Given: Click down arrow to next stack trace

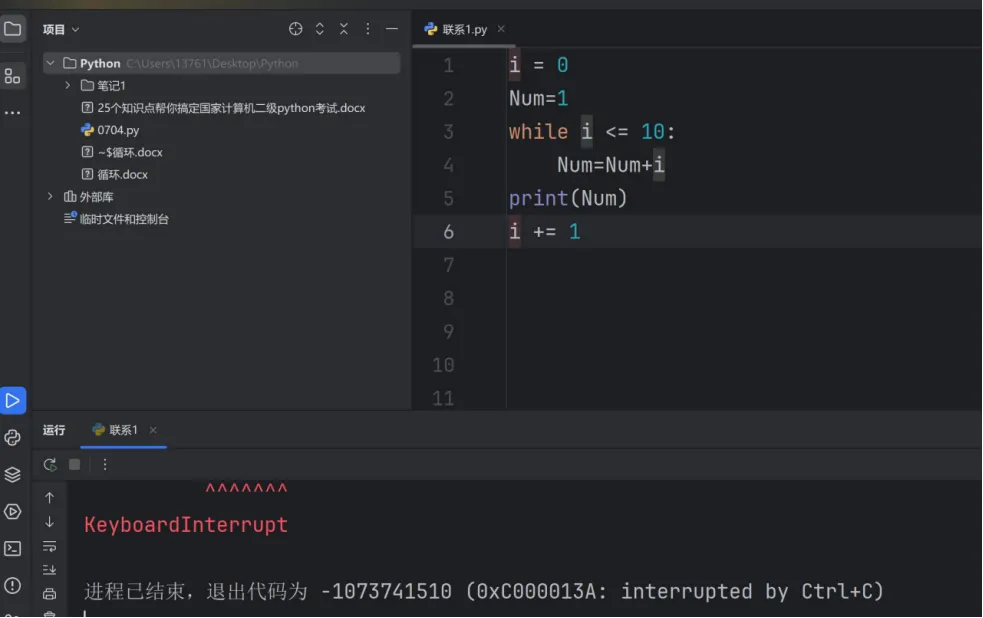Looking at the screenshot, I should 50,521.
